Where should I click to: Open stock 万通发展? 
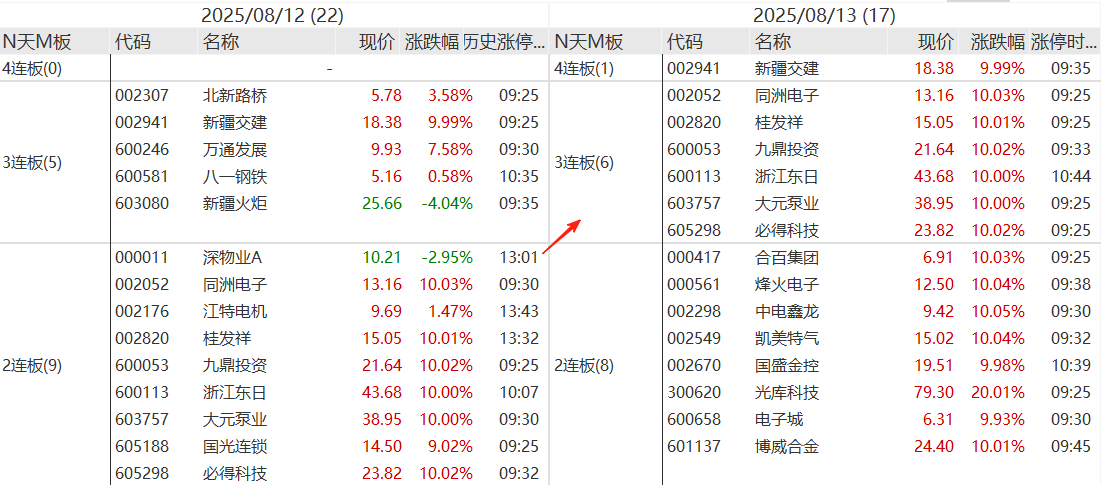(235, 150)
